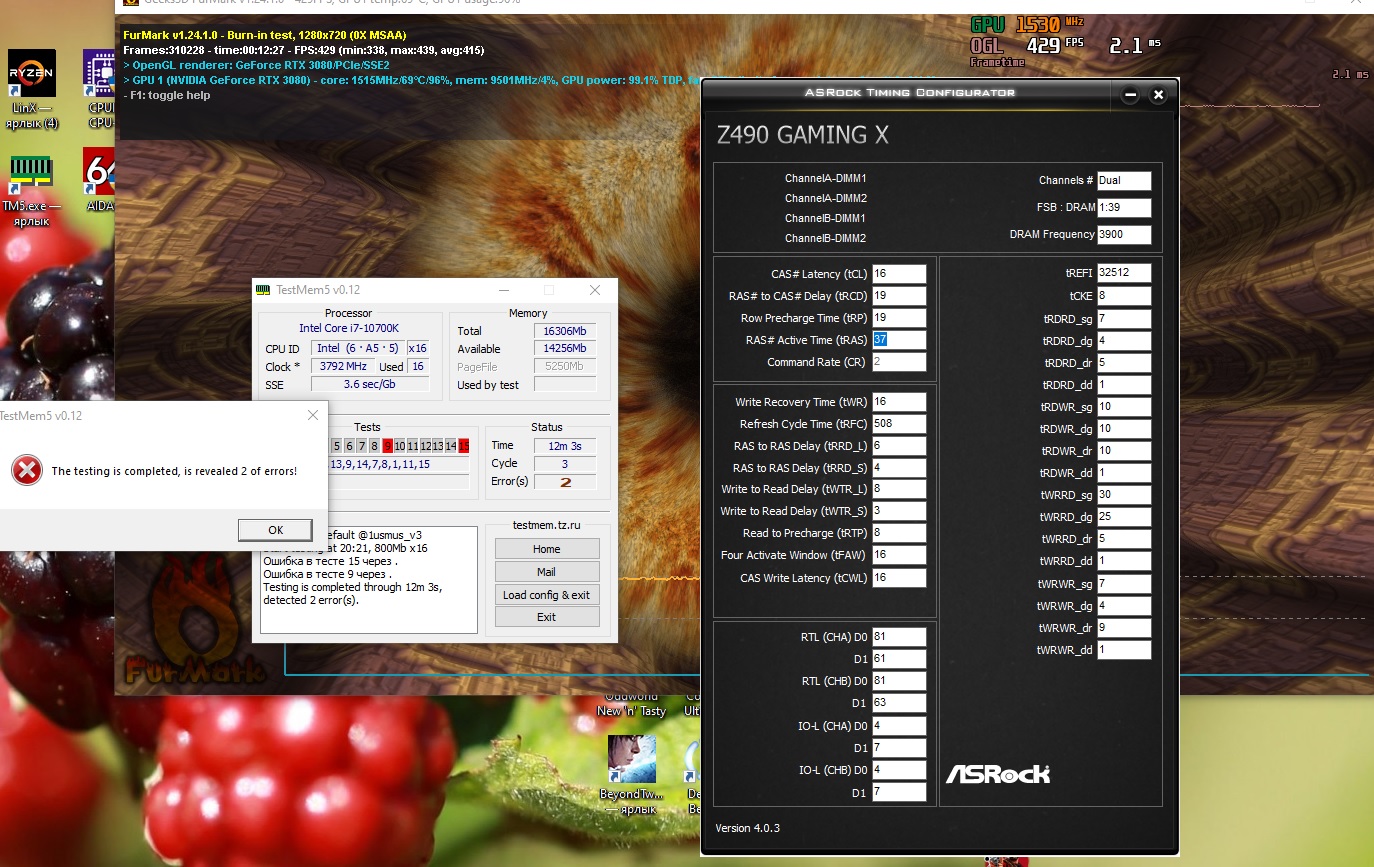Image resolution: width=1374 pixels, height=867 pixels.
Task: Click the "New 'n' Tasty" desktop label
Action: tap(631, 711)
